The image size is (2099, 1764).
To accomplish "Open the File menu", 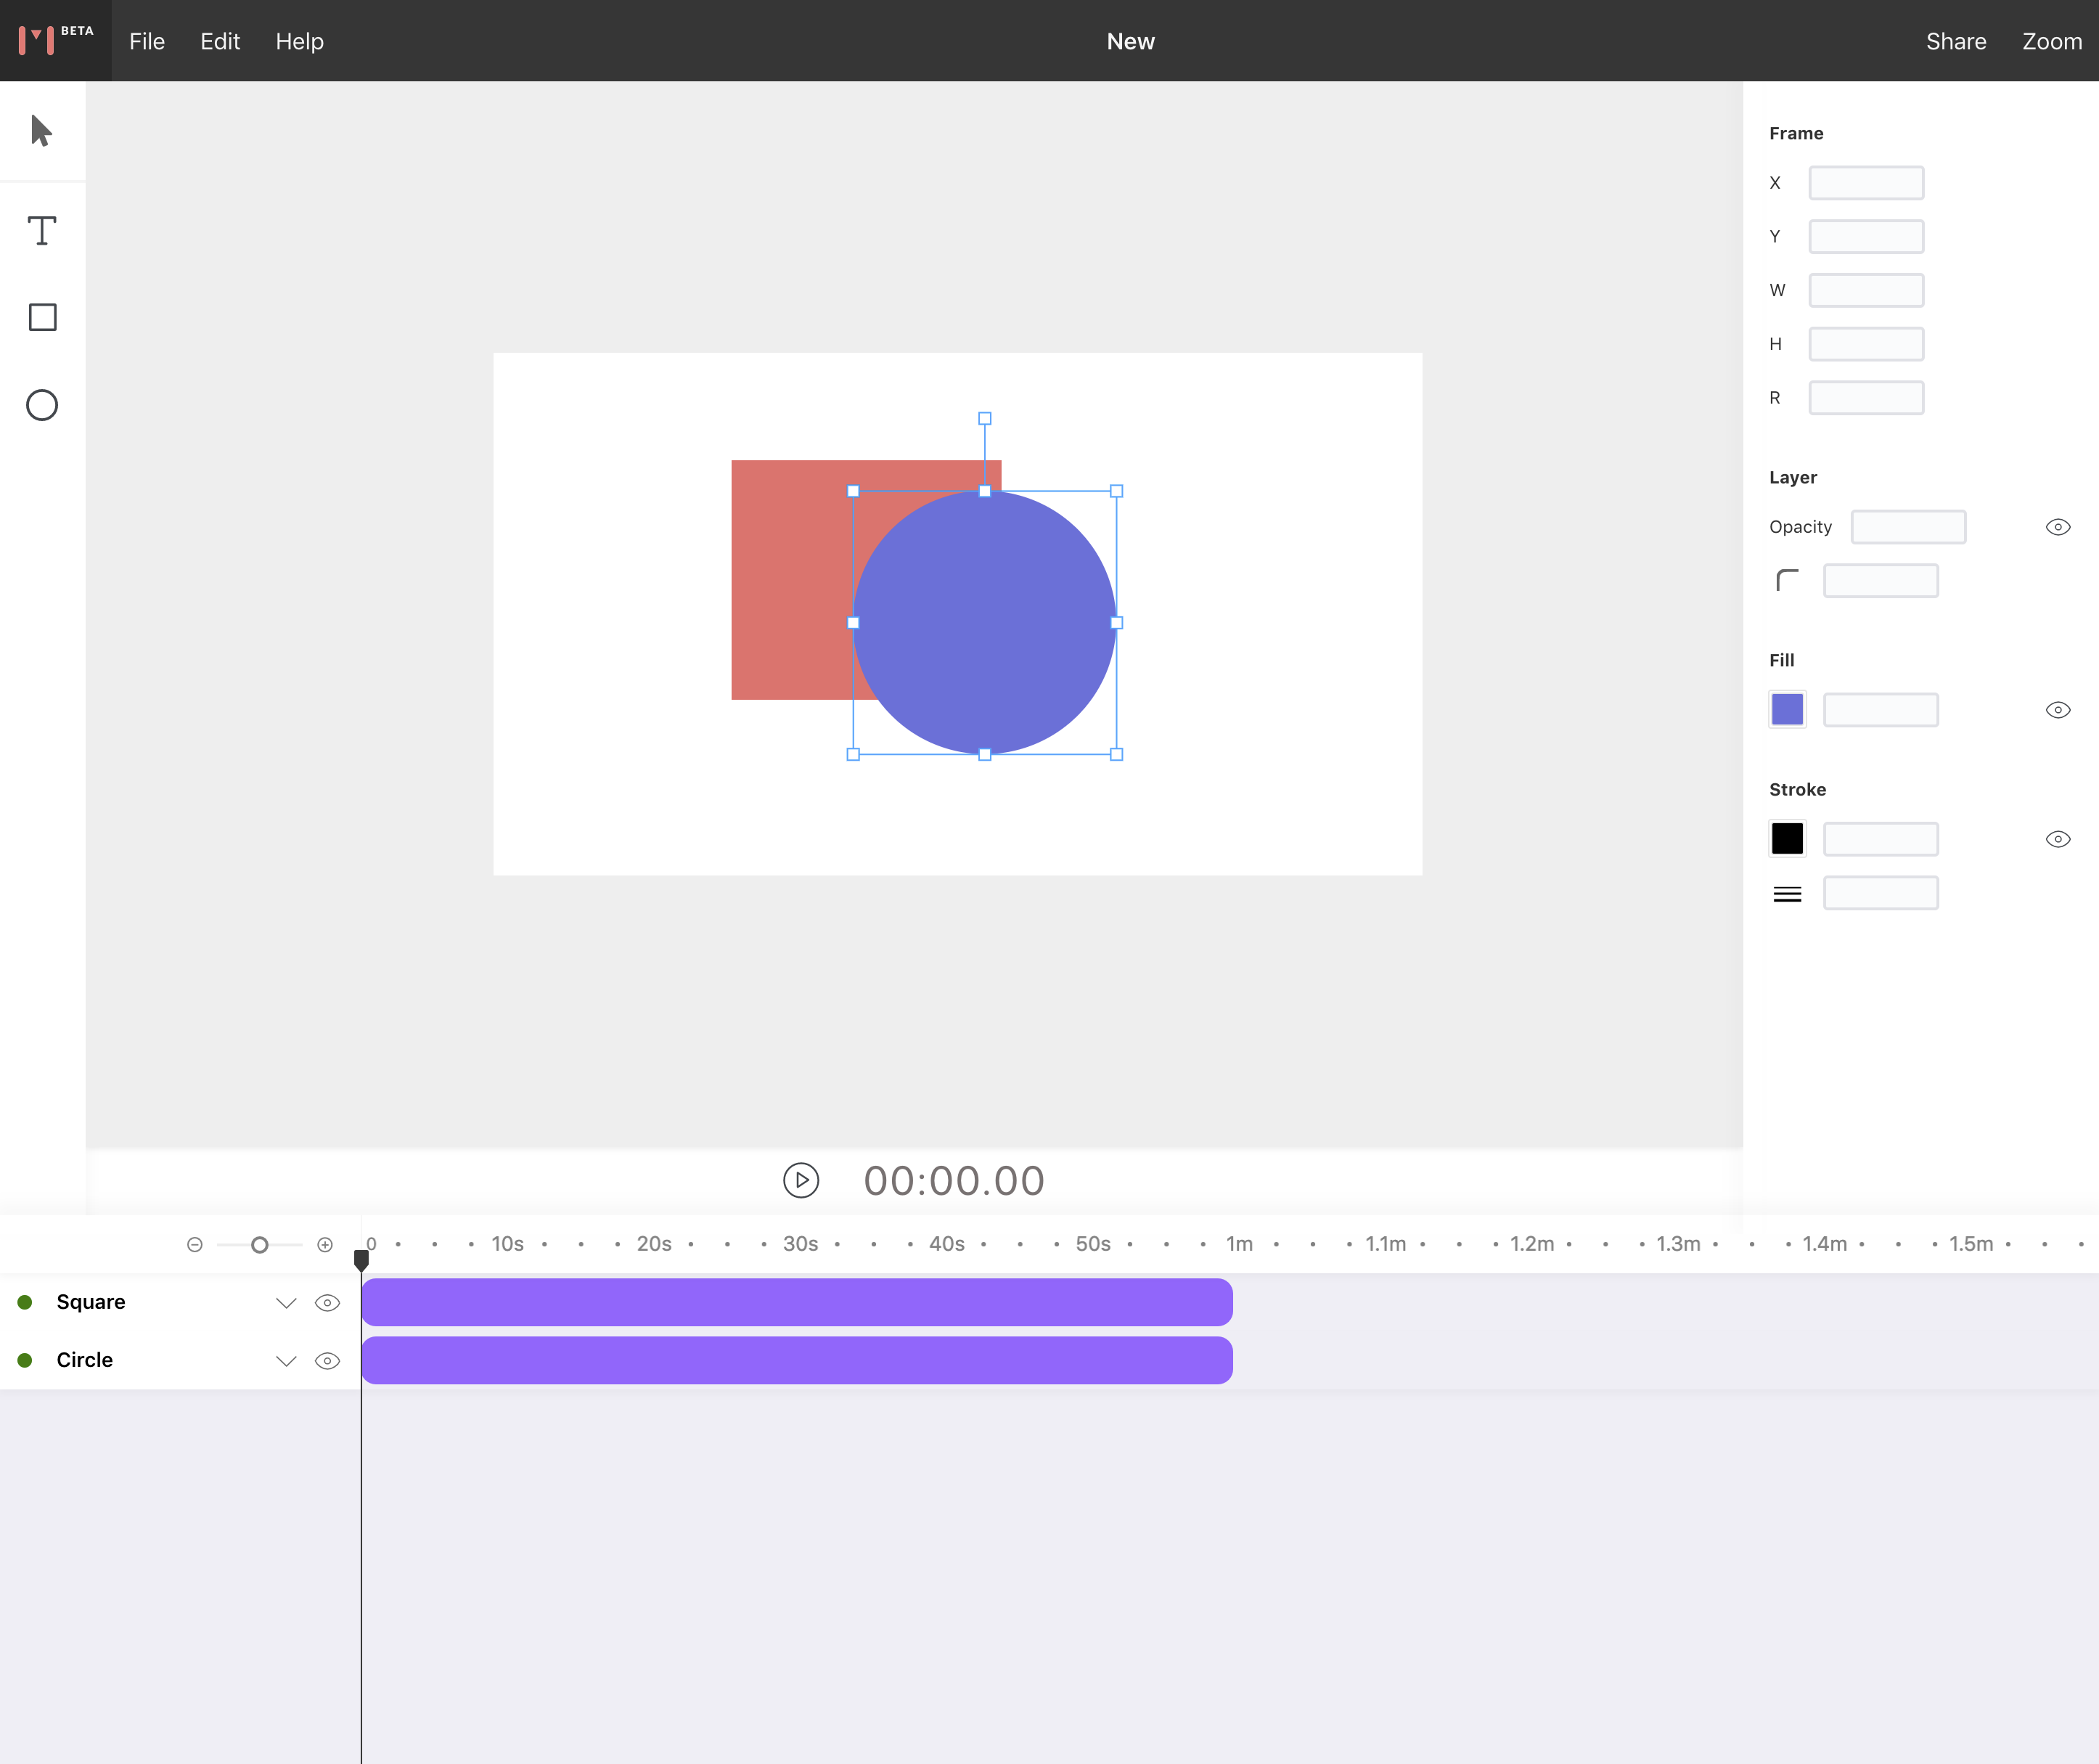I will 147,41.
